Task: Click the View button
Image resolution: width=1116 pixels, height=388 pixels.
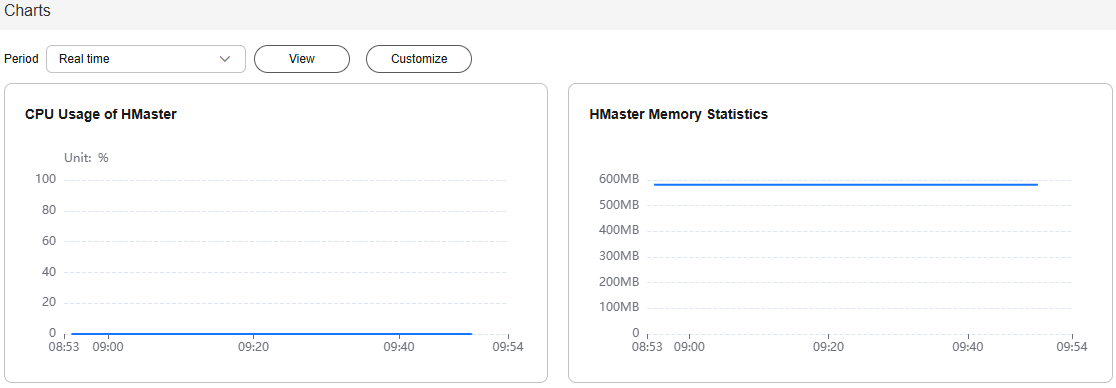Action: (x=302, y=59)
